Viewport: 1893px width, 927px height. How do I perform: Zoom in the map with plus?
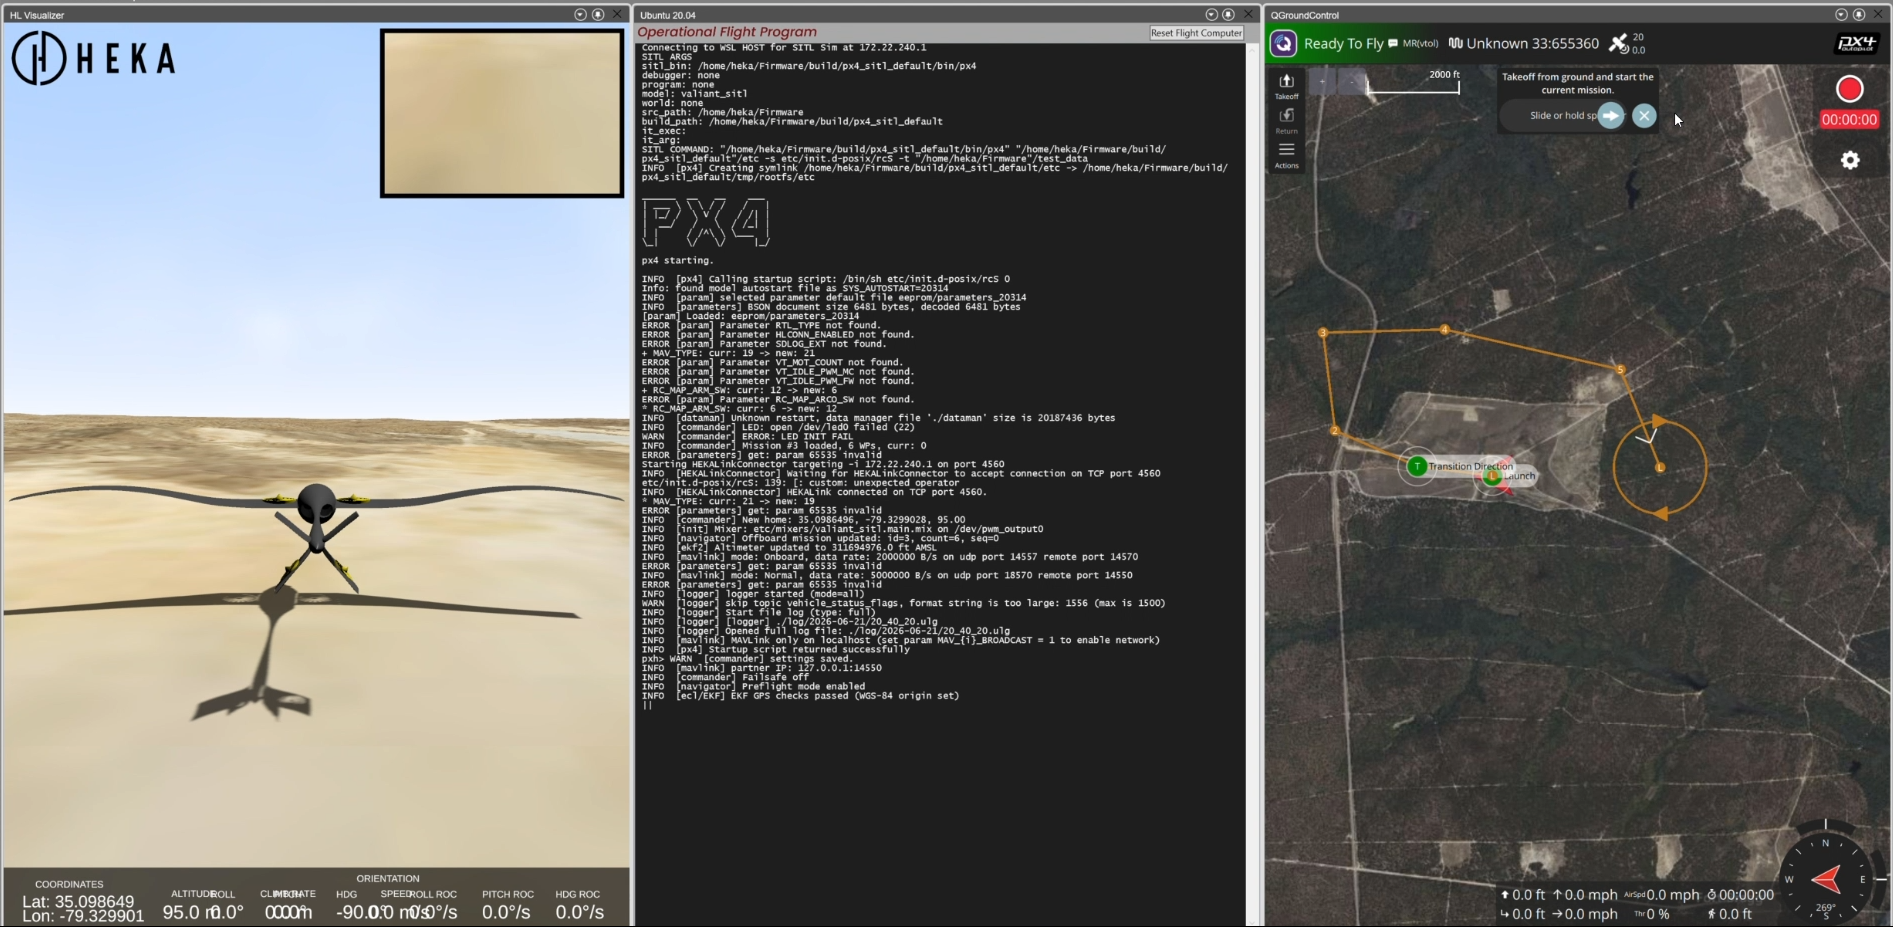[x=1322, y=82]
